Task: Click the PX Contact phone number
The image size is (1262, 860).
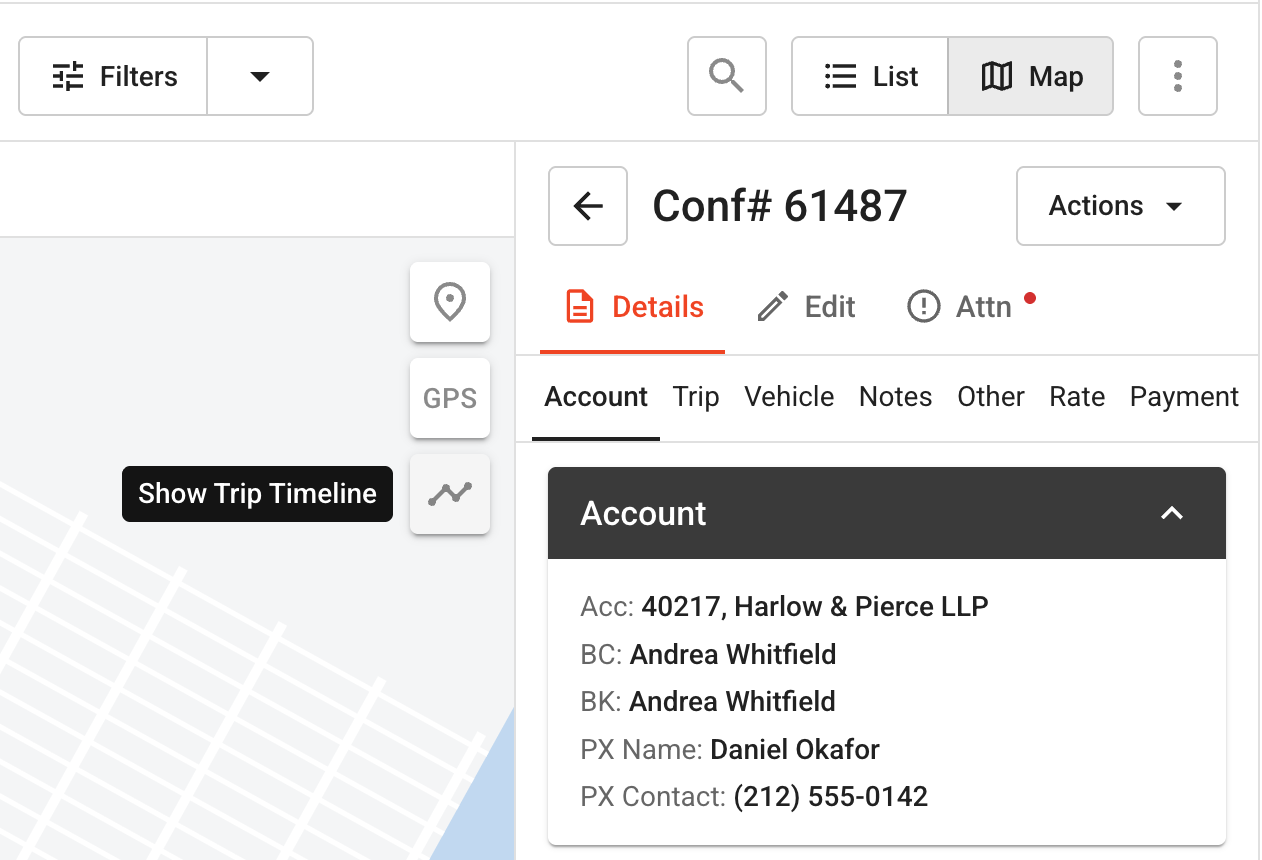Action: 831,797
